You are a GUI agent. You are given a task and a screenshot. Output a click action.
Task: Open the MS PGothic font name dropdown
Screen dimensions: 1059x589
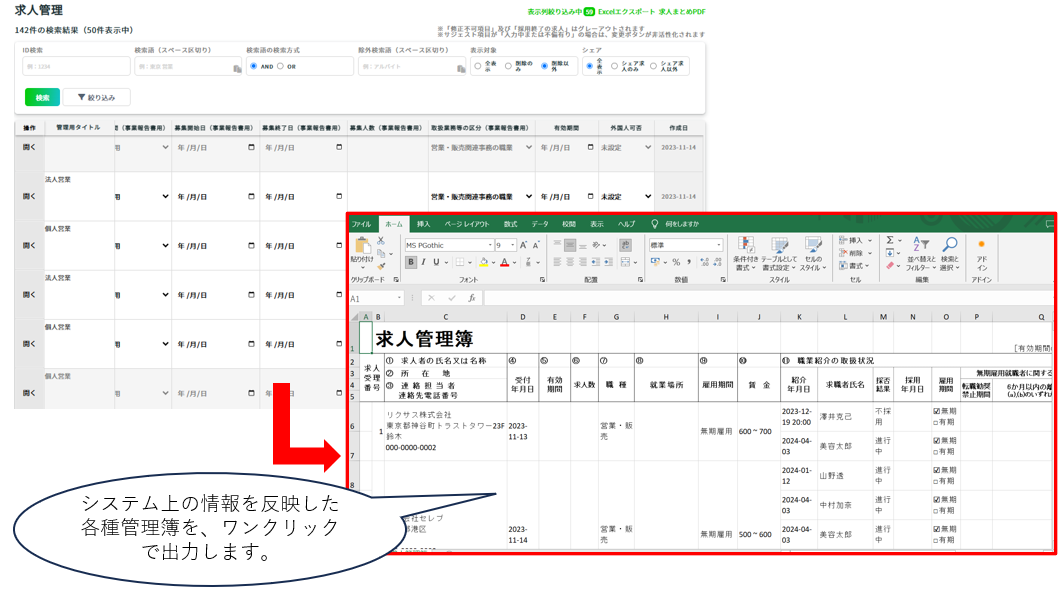point(489,245)
